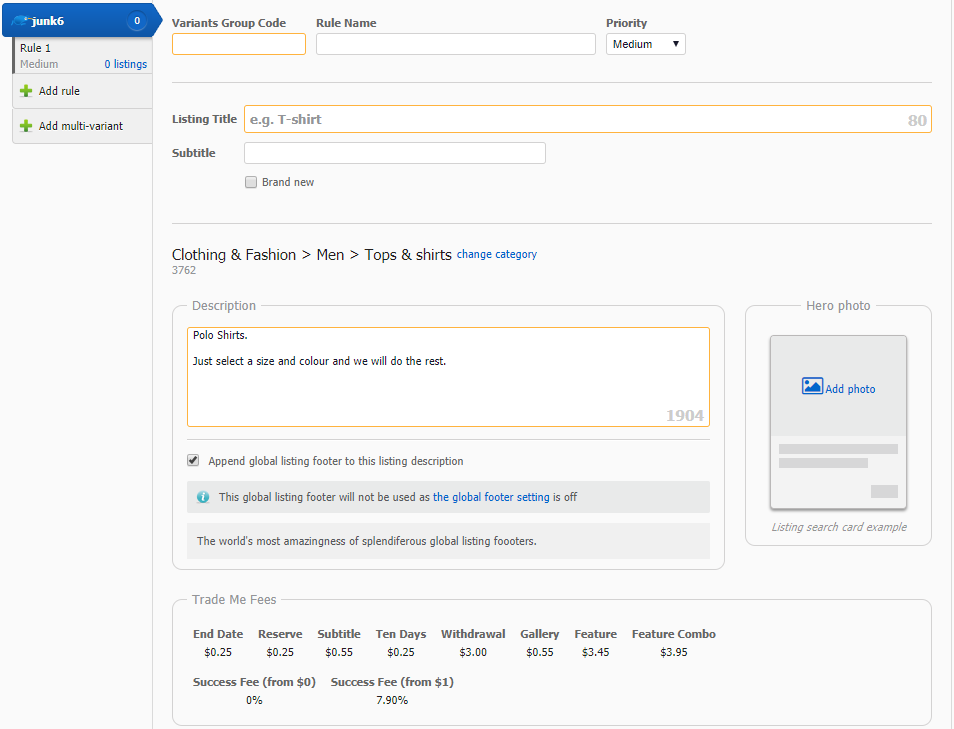Click into the Subtitle field
The width and height of the screenshot is (954, 729).
[395, 153]
